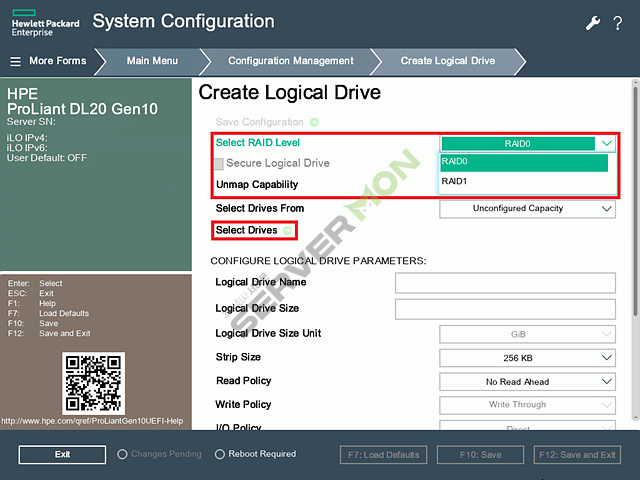Click the Exit button
This screenshot has width=640, height=480.
[62, 454]
